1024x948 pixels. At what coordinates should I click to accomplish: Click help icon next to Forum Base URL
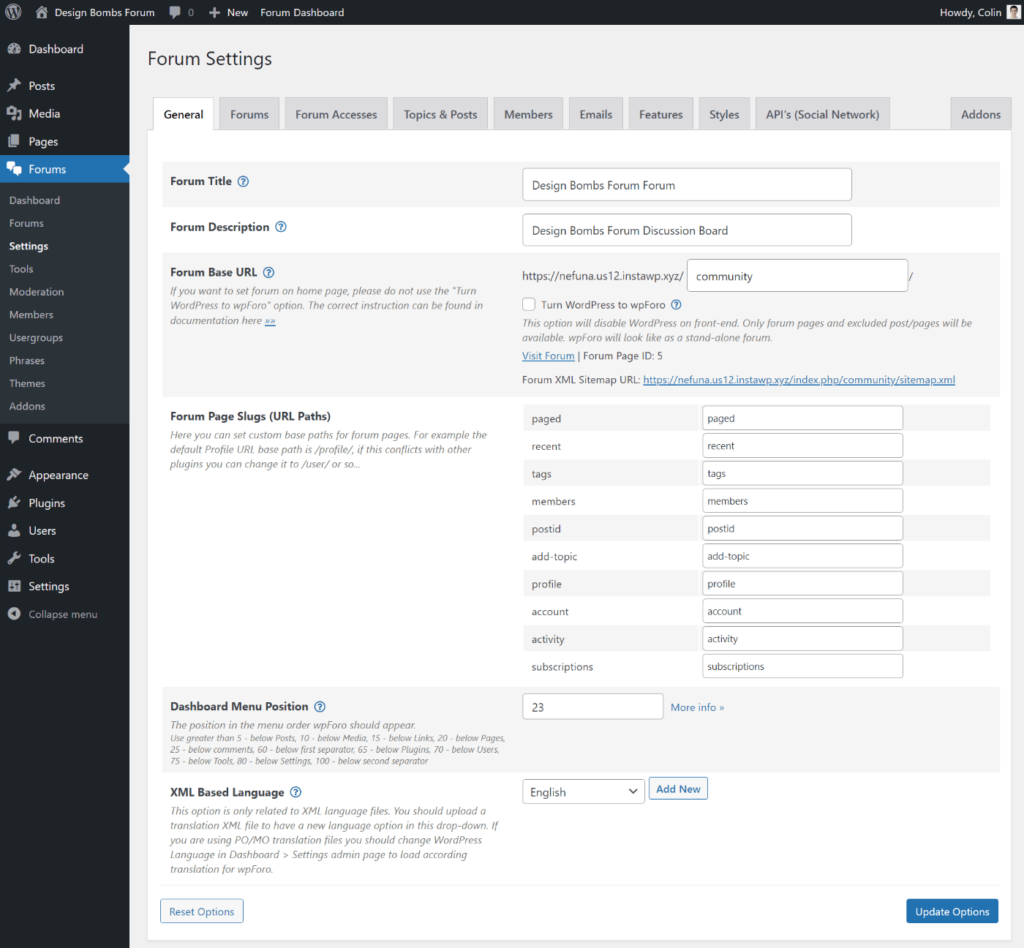coord(268,272)
